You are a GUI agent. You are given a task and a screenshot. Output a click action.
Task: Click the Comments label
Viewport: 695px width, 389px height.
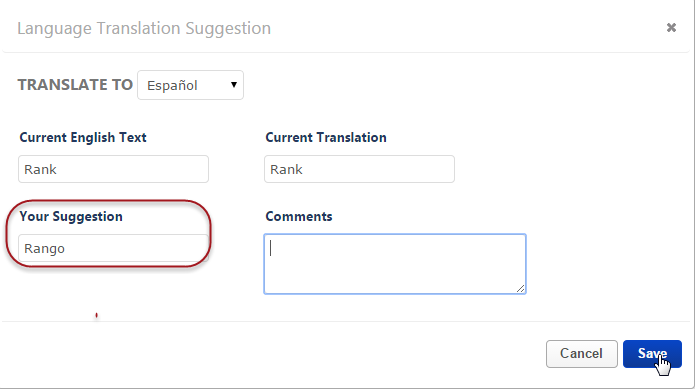tap(299, 216)
